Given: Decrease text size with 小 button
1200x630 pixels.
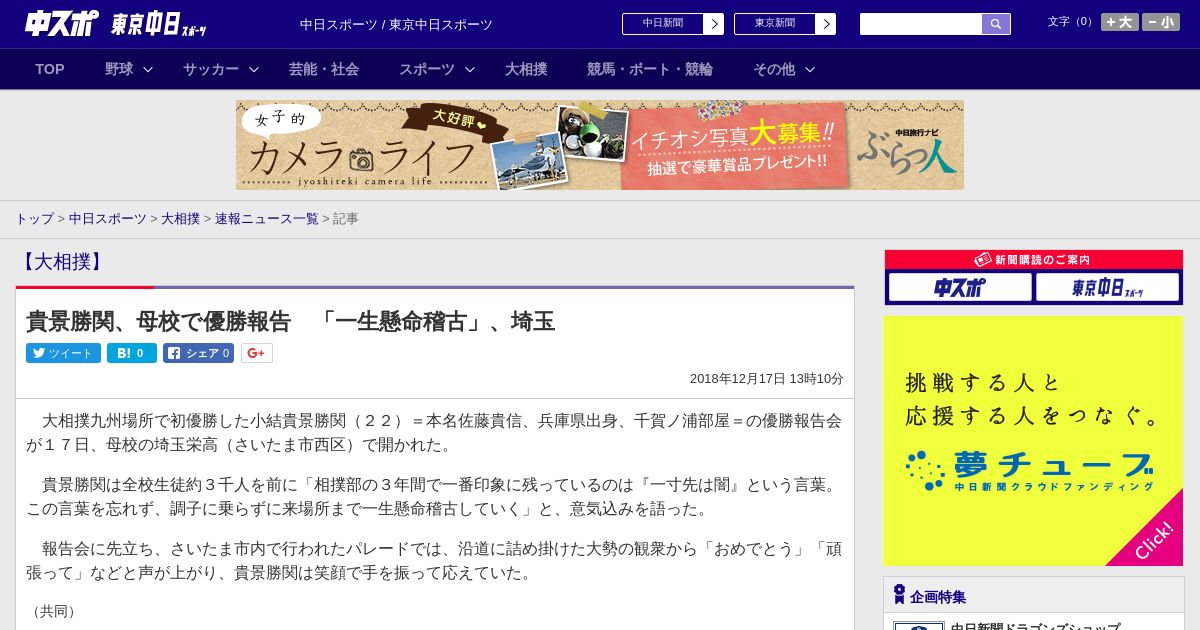Looking at the screenshot, I should coord(1161,22).
